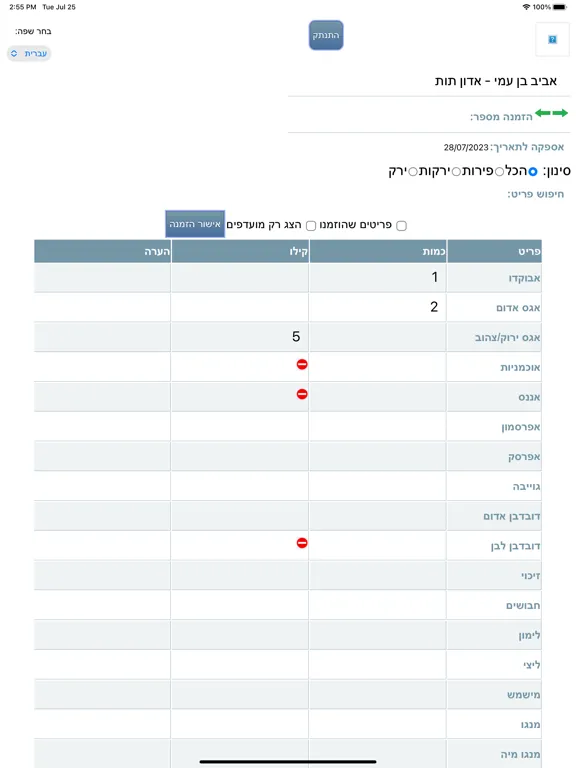
Task: Tap the battery indicator icon
Action: [x=560, y=7]
